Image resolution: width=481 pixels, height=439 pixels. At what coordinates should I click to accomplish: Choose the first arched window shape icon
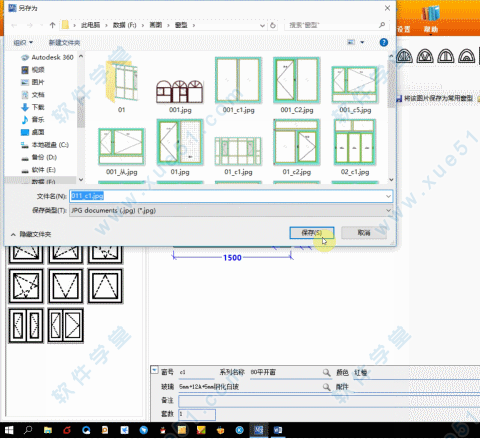point(404,56)
